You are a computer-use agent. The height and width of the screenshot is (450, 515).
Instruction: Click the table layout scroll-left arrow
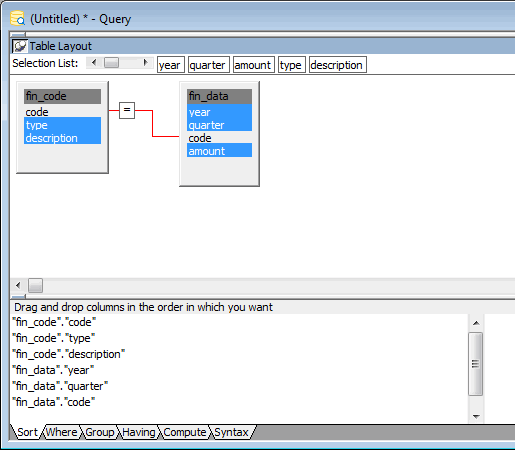coord(18,286)
